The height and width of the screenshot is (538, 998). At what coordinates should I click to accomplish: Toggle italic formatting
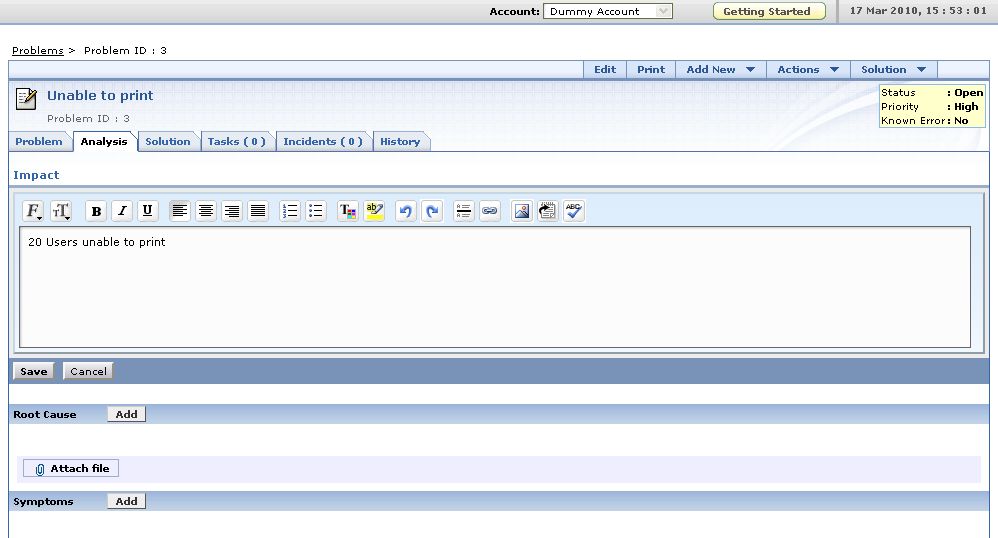click(122, 211)
